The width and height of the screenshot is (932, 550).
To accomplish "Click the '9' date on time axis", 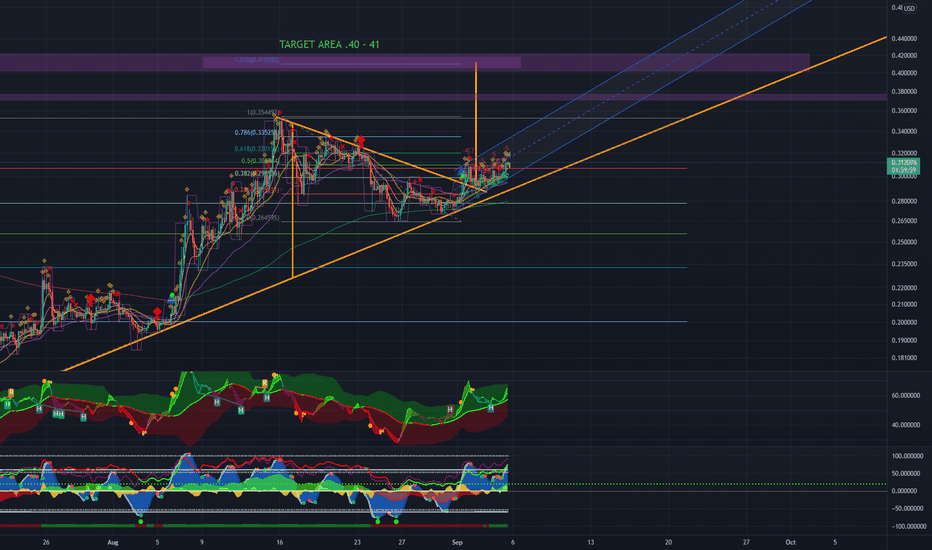I will click(x=202, y=542).
